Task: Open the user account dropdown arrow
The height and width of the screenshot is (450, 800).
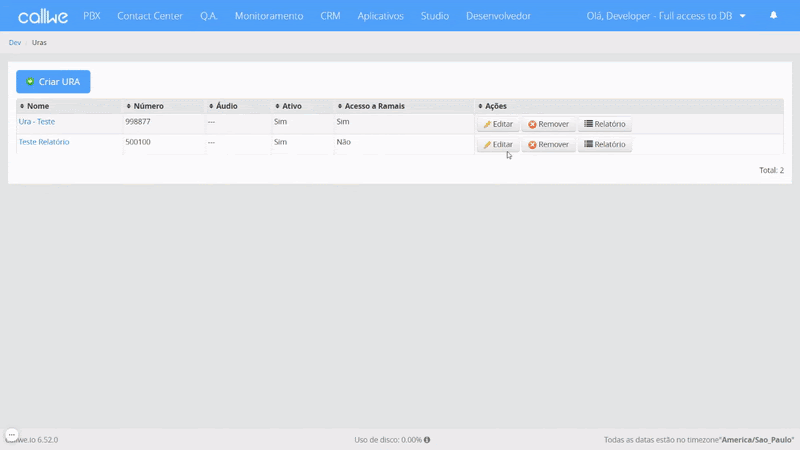Action: [742, 16]
